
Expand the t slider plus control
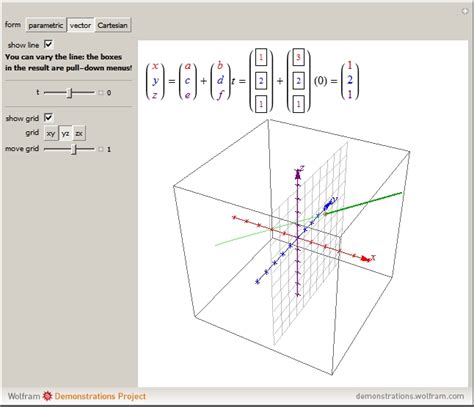(101, 93)
